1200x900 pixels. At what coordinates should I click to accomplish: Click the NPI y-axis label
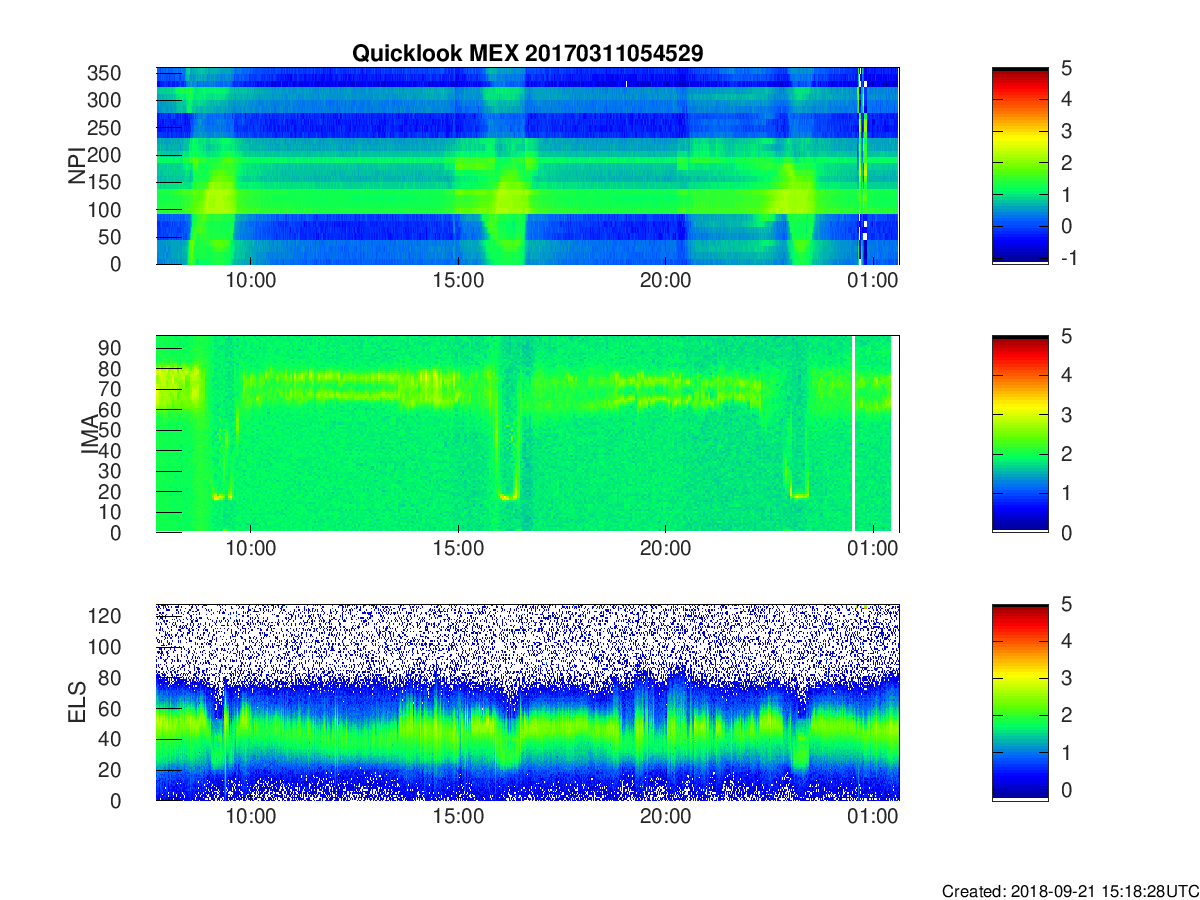pos(77,166)
